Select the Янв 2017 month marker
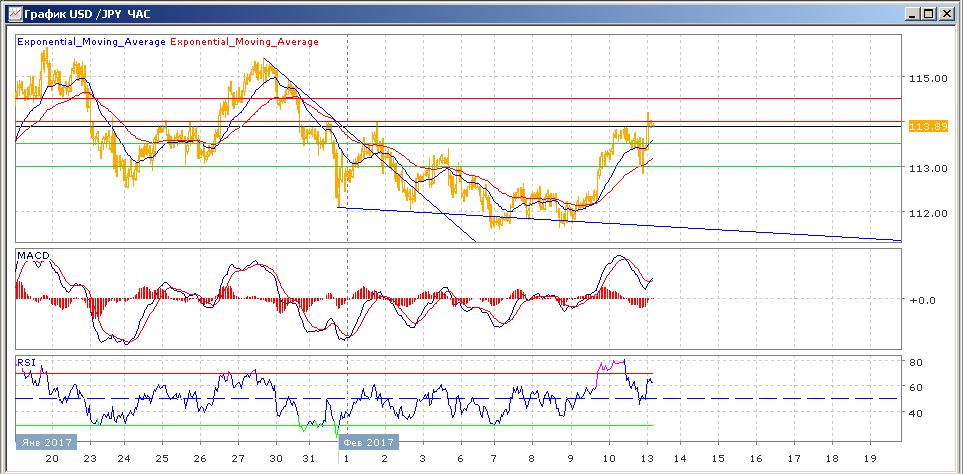The height and width of the screenshot is (474, 963). (45, 442)
